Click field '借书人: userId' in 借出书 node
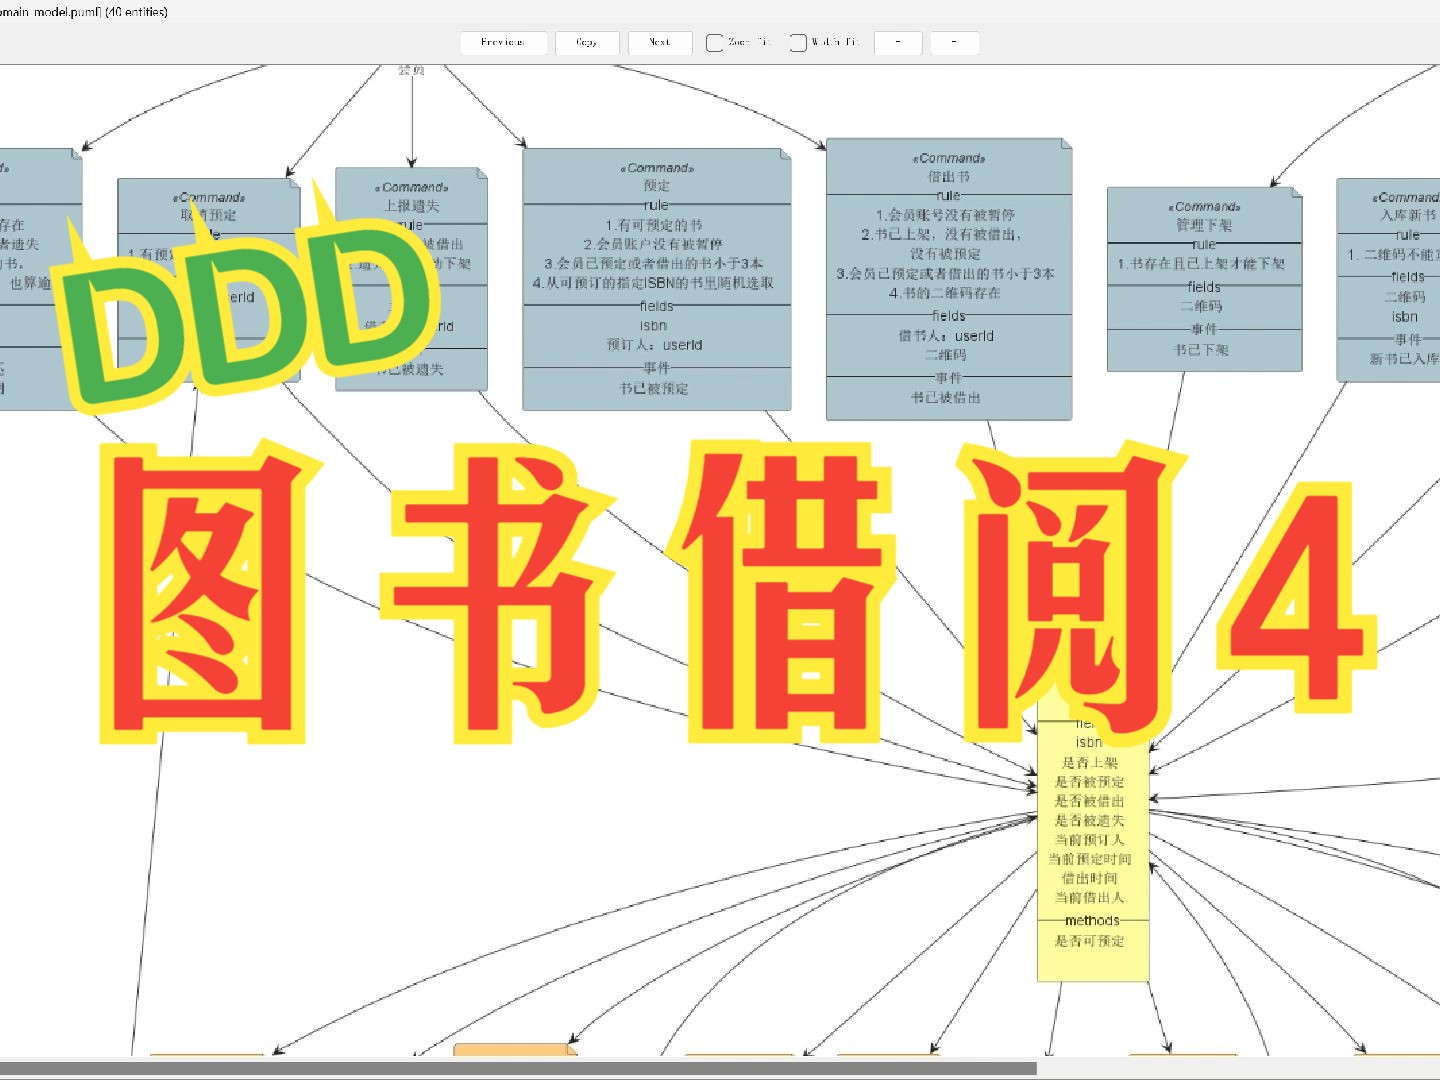1440x1080 pixels. (946, 336)
